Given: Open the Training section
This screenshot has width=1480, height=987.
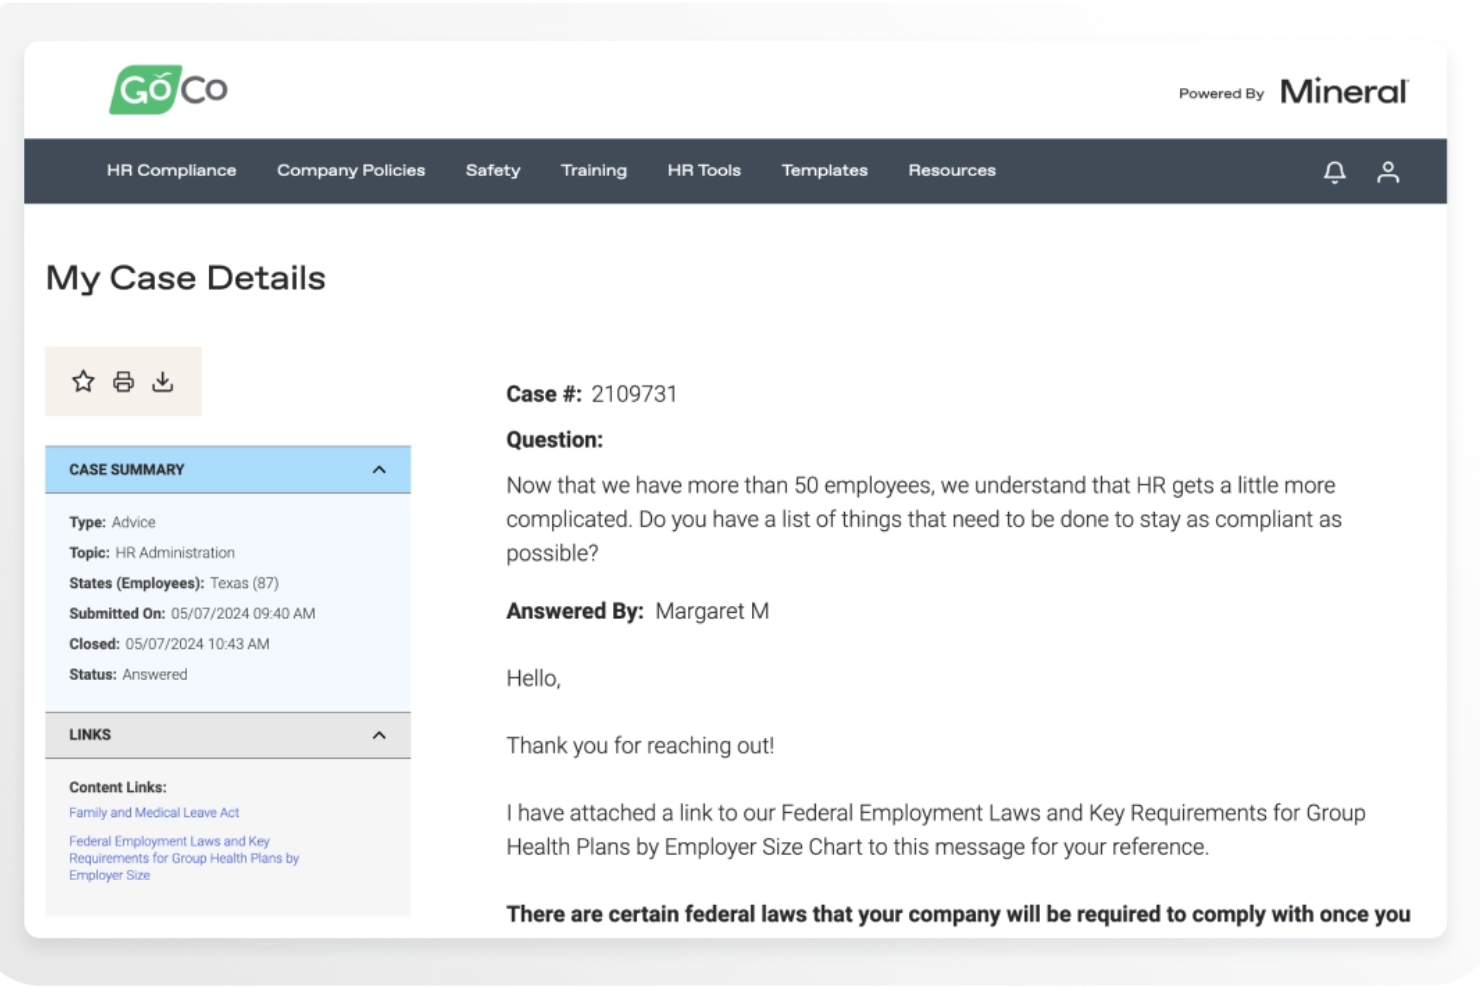Looking at the screenshot, I should (x=593, y=170).
